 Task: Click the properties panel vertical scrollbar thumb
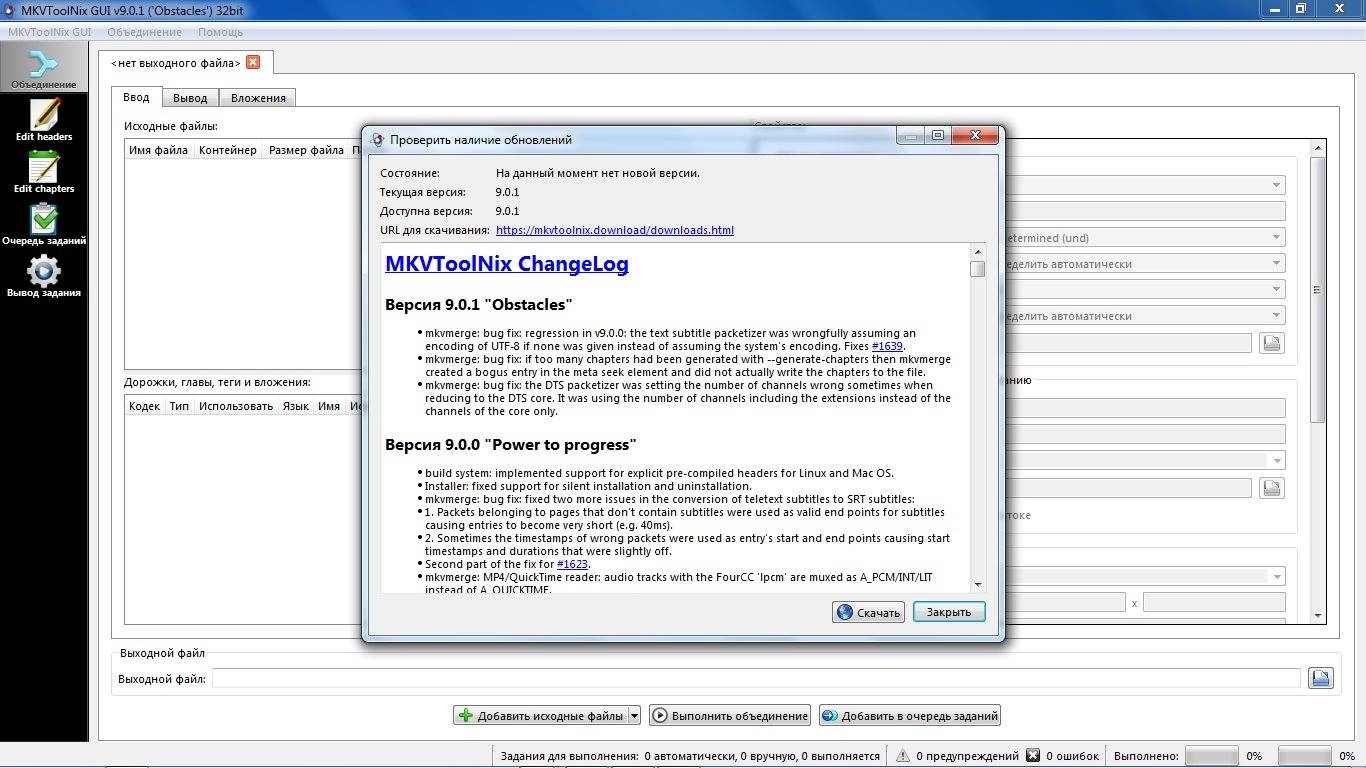click(1318, 290)
